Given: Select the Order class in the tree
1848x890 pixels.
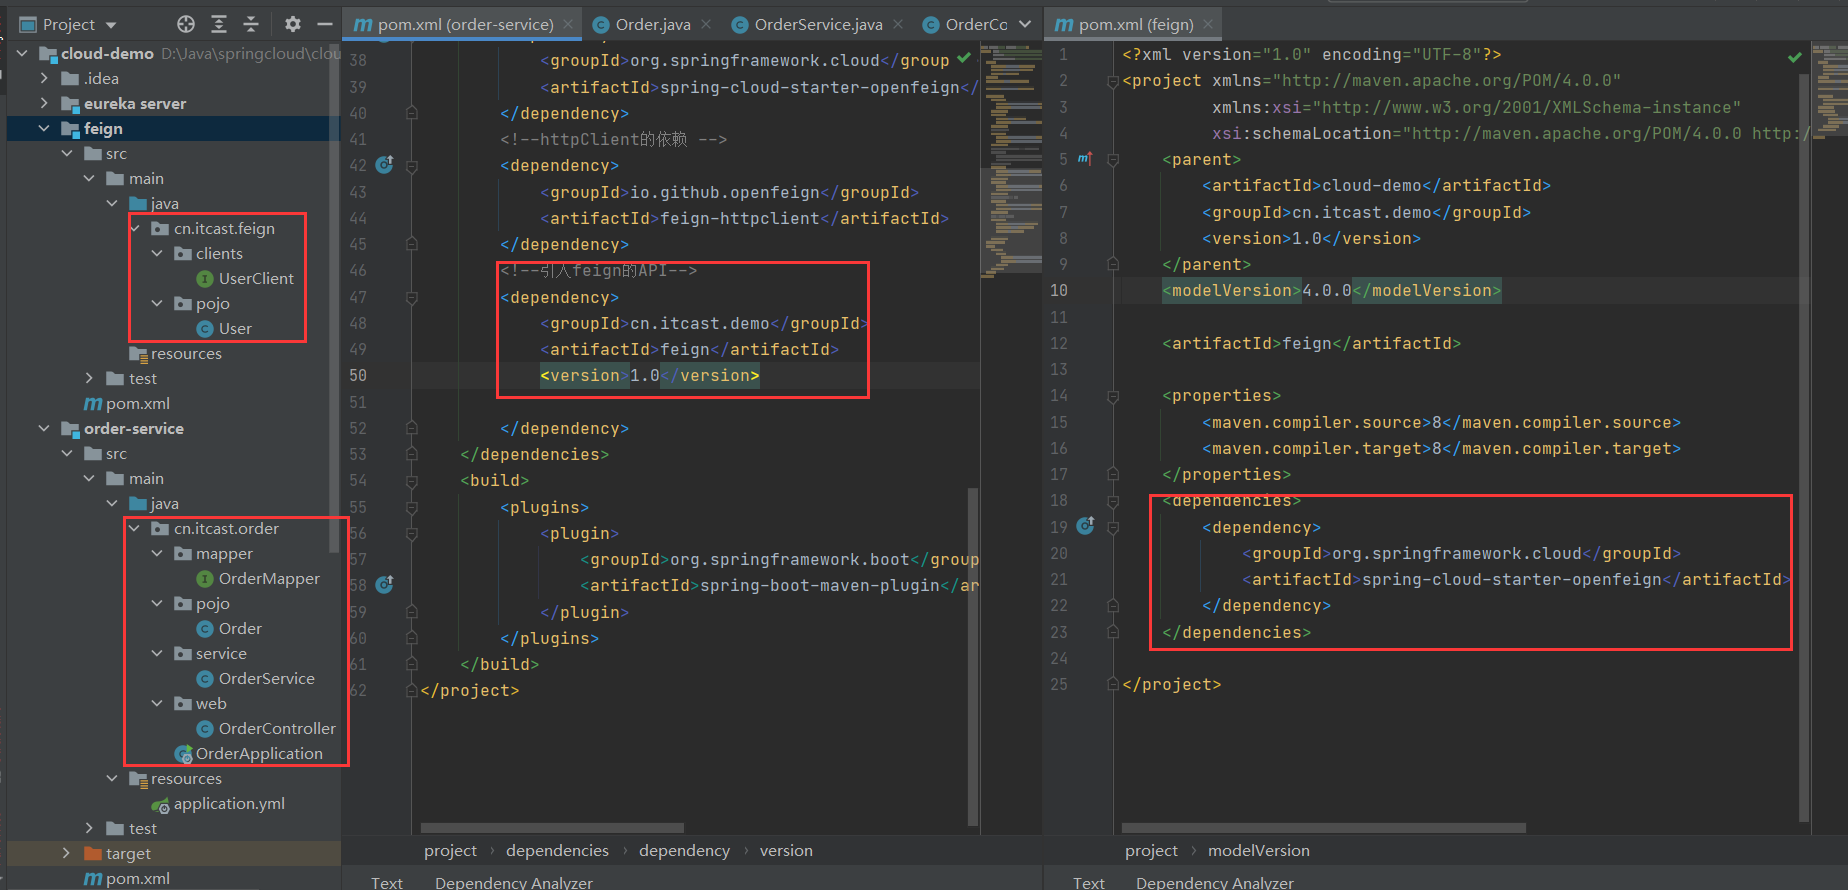Looking at the screenshot, I should click(230, 629).
